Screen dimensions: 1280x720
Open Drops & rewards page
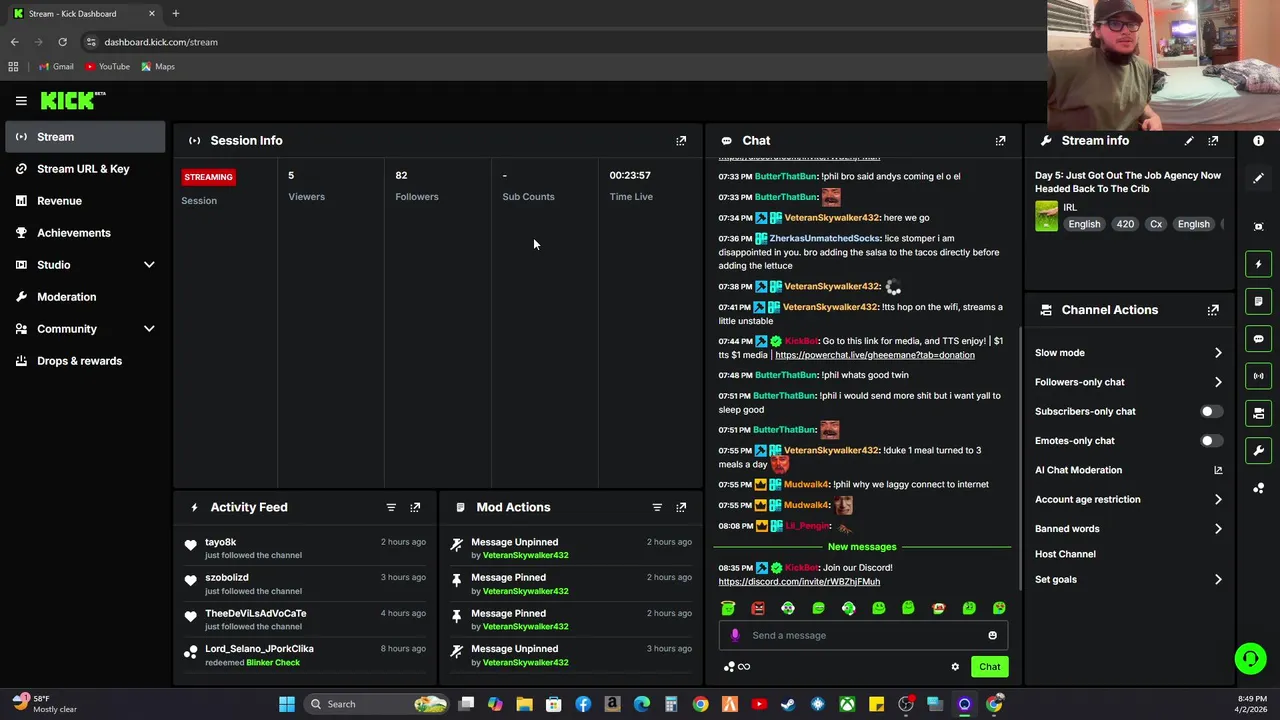pos(85,361)
